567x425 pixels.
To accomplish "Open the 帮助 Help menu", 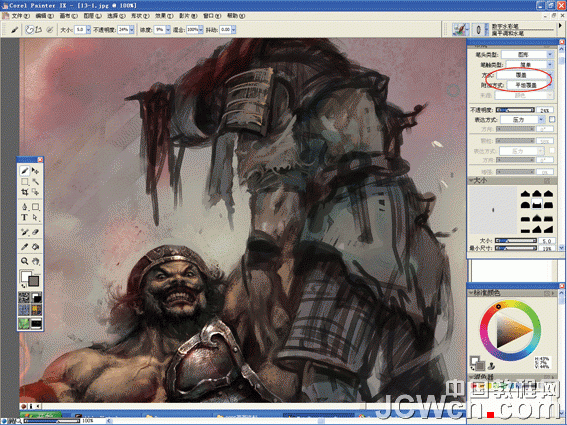I will tap(236, 16).
